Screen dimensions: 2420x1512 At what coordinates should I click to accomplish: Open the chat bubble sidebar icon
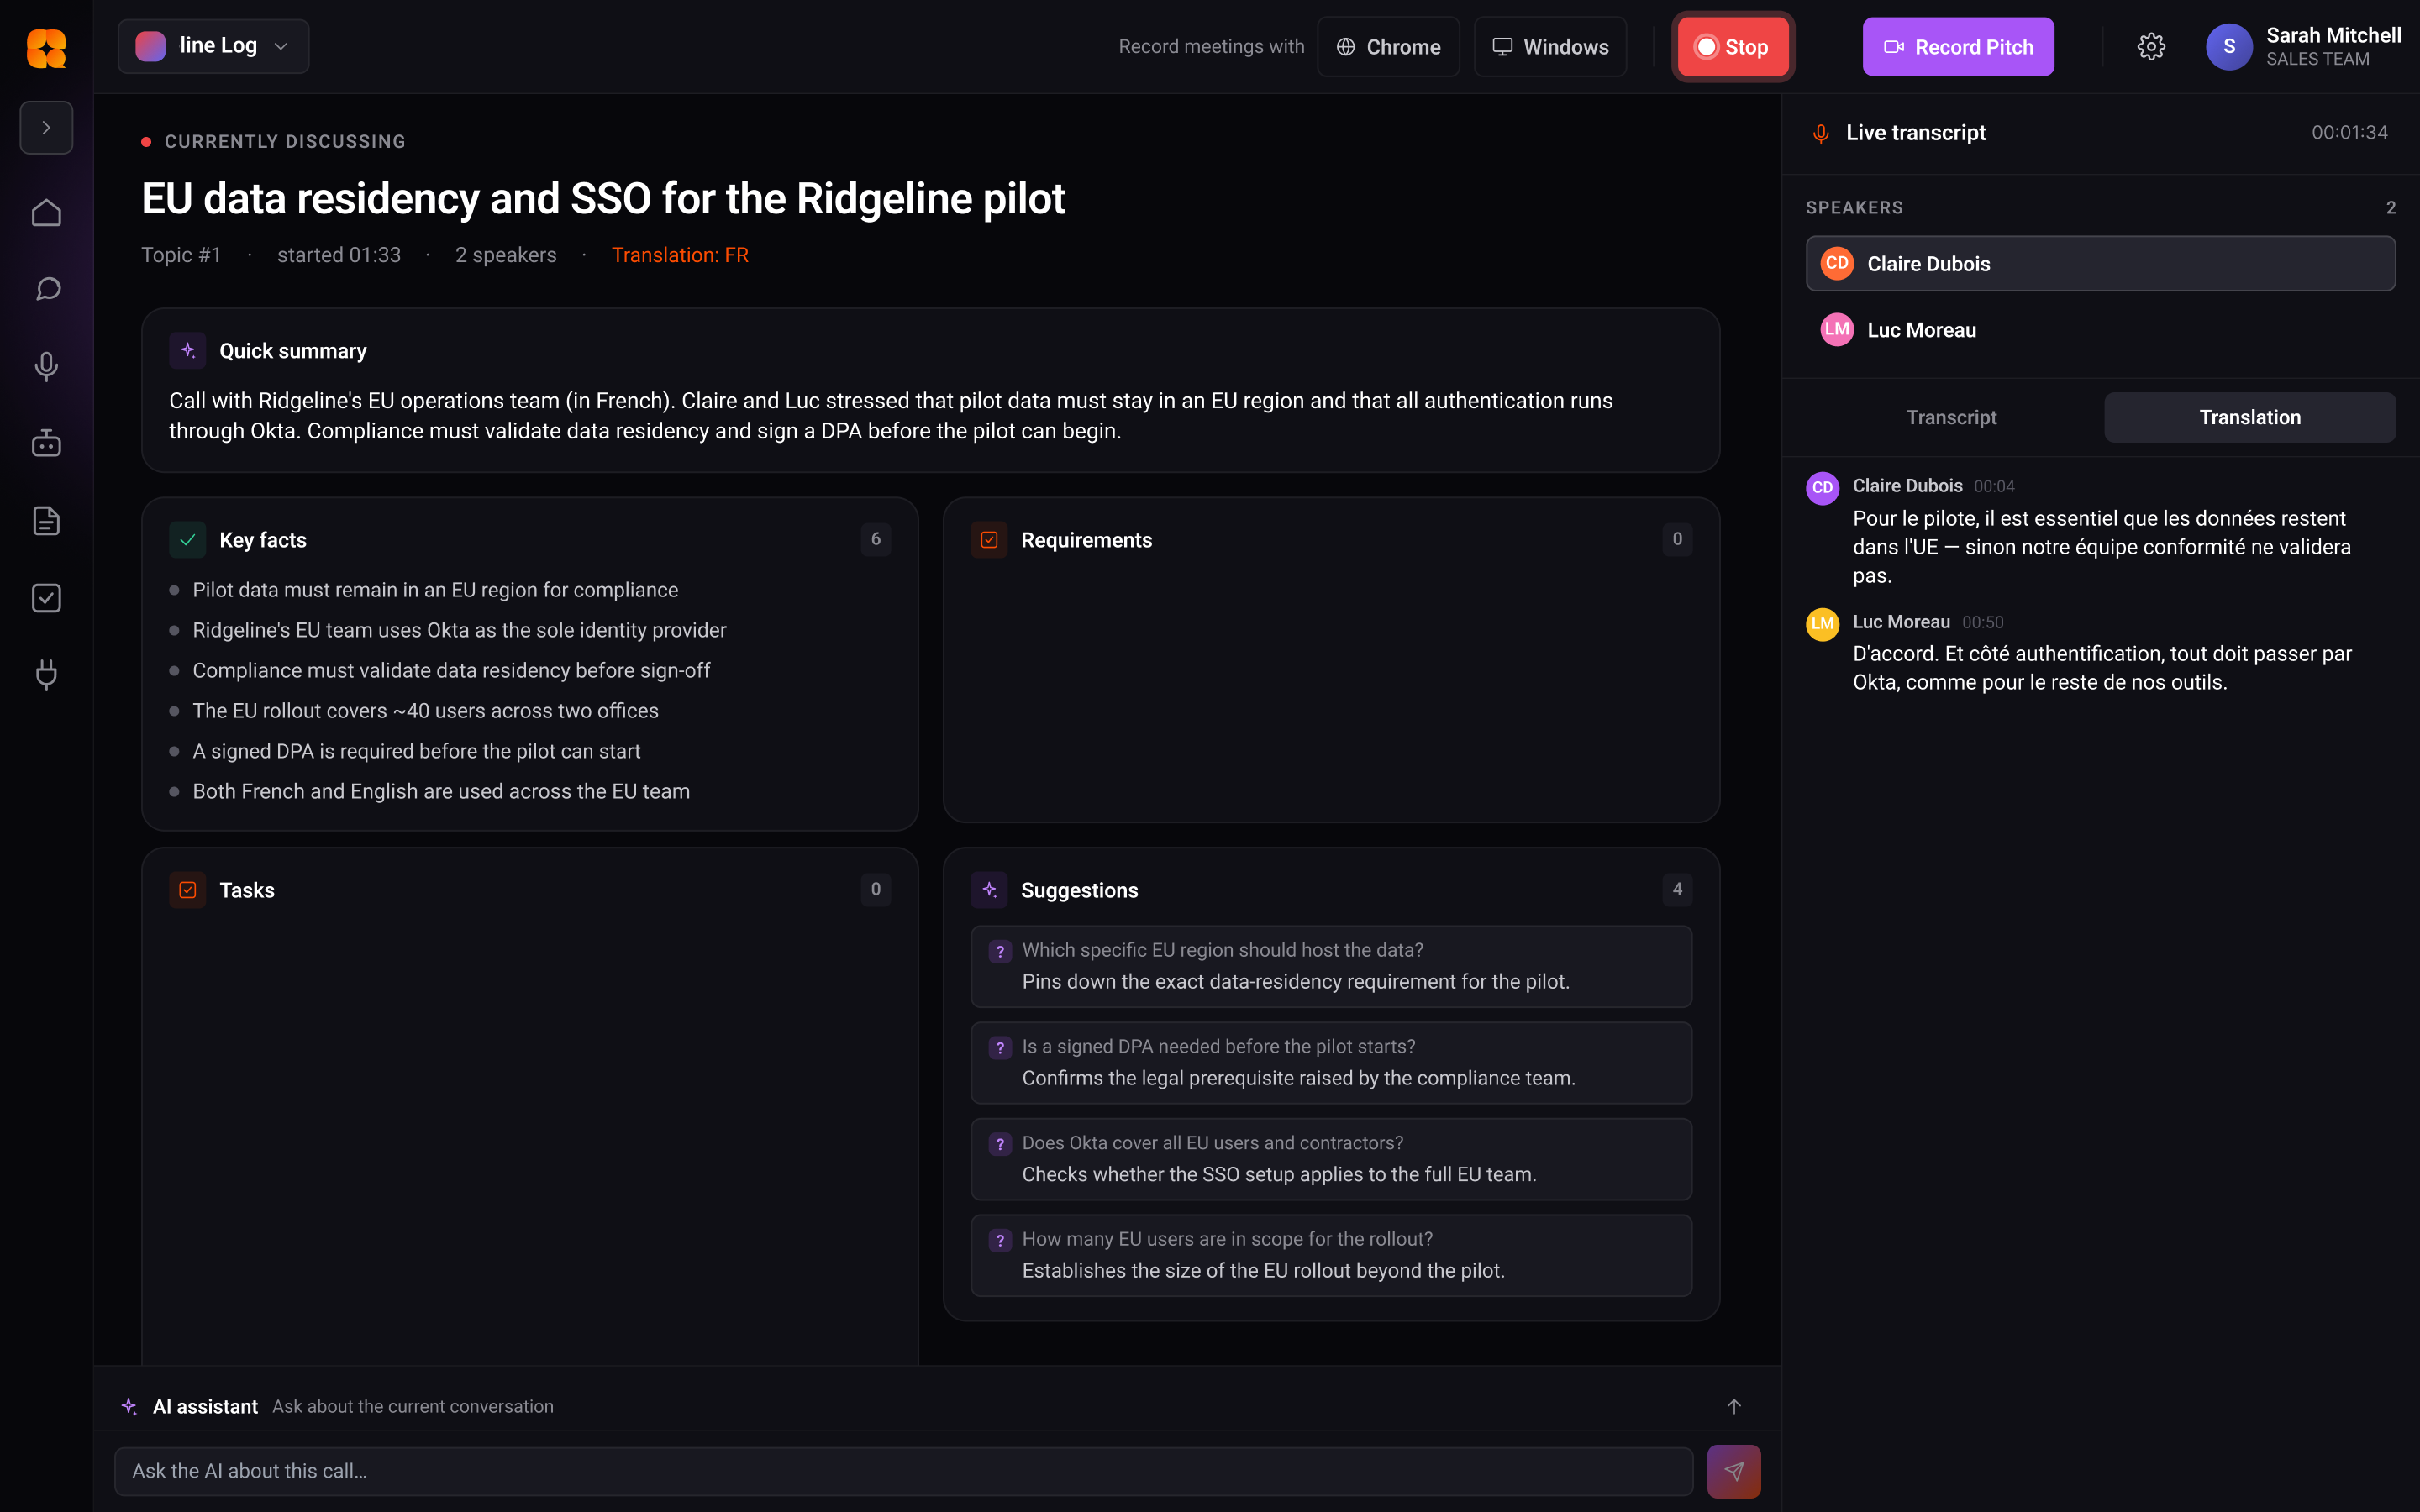pyautogui.click(x=46, y=289)
